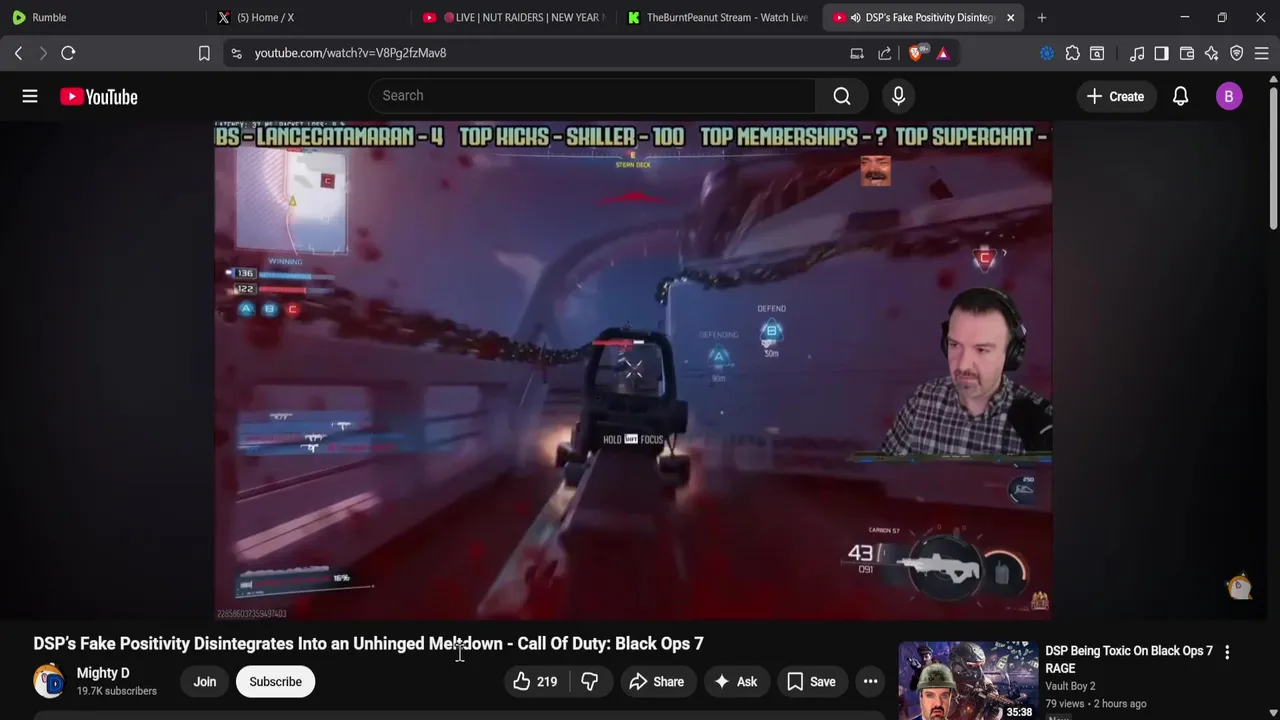Open a new browser tab
Screen dimensions: 1280x720
pyautogui.click(x=1042, y=17)
